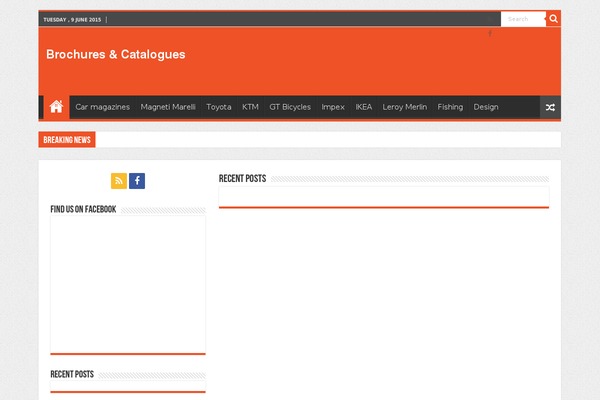The width and height of the screenshot is (600, 400).
Task: Select the Toyota menu item
Action: point(219,107)
